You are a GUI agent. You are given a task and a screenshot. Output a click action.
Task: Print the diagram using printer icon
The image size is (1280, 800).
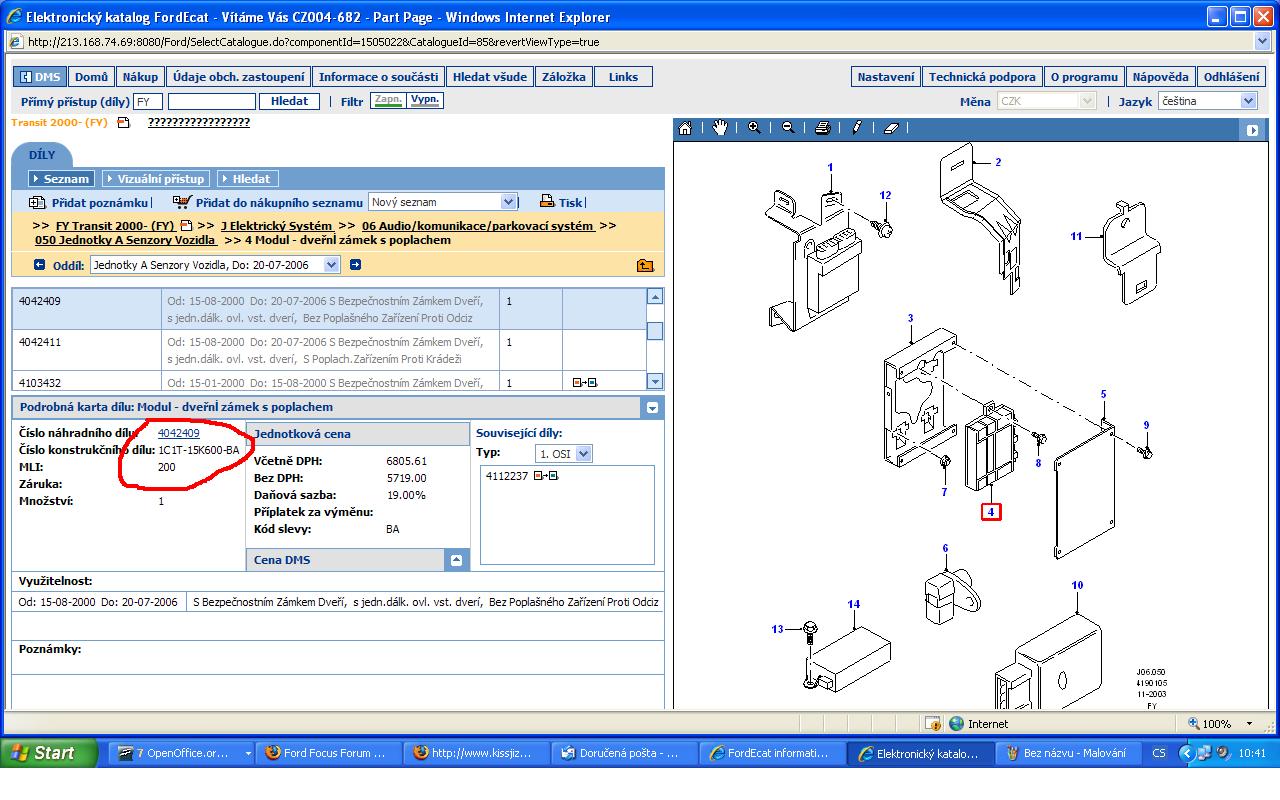[822, 128]
